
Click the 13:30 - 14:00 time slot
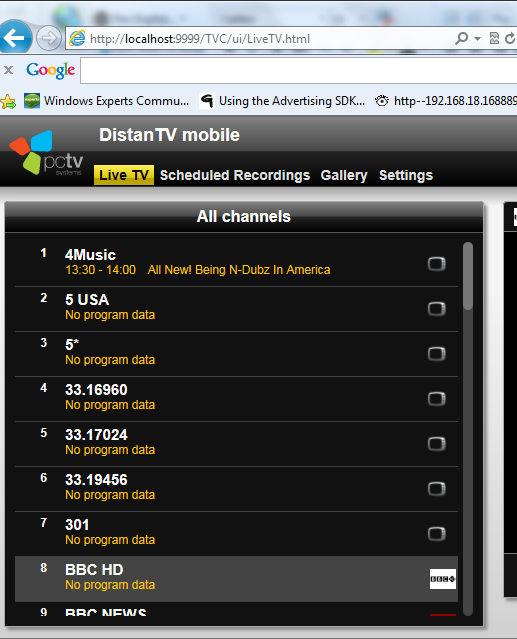tap(101, 270)
